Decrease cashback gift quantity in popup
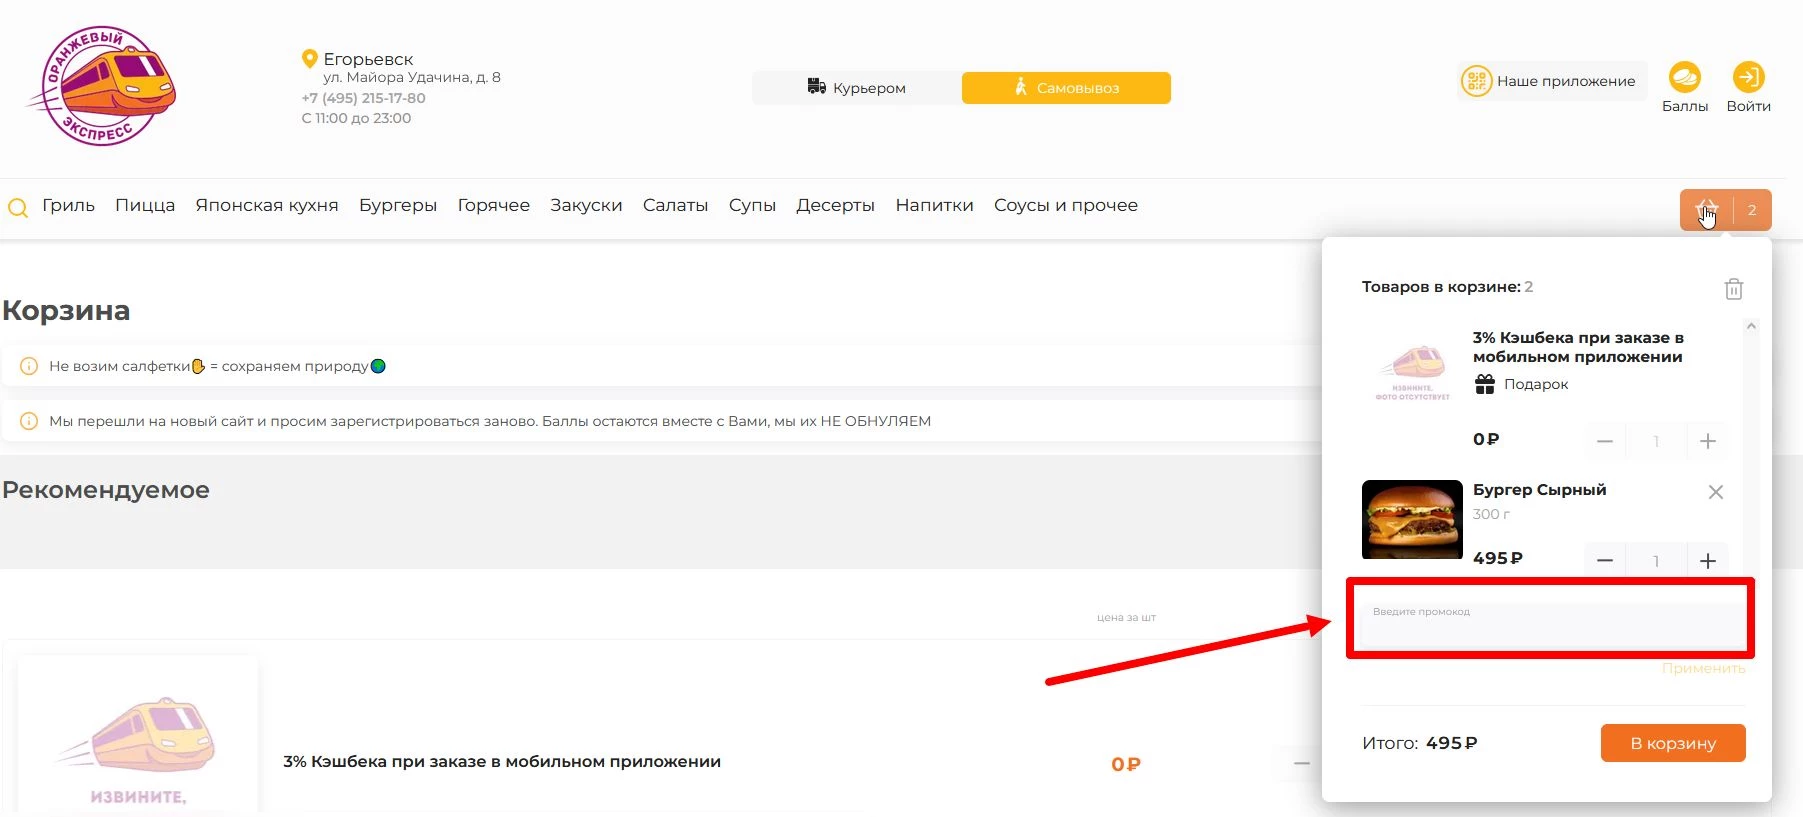The height and width of the screenshot is (817, 1803). pyautogui.click(x=1605, y=441)
